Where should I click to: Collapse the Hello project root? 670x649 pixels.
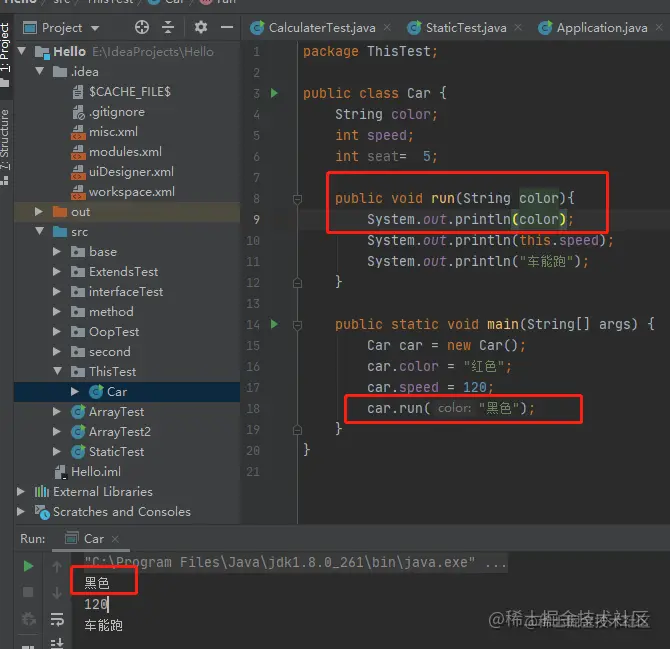pos(22,52)
